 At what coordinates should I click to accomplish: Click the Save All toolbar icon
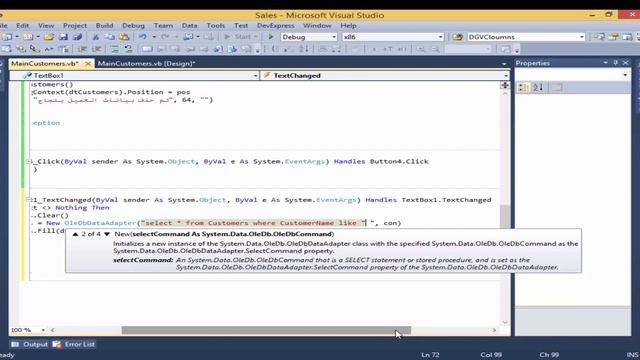pos(78,37)
